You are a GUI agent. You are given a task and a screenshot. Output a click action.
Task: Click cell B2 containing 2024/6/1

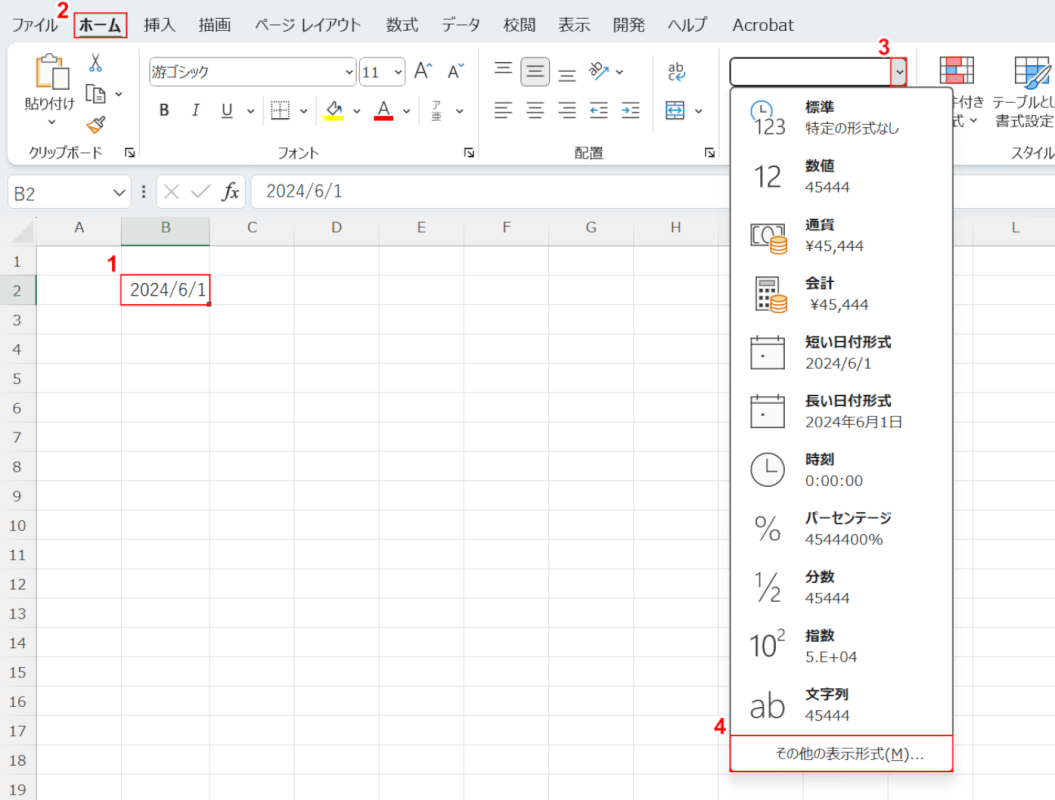click(166, 290)
